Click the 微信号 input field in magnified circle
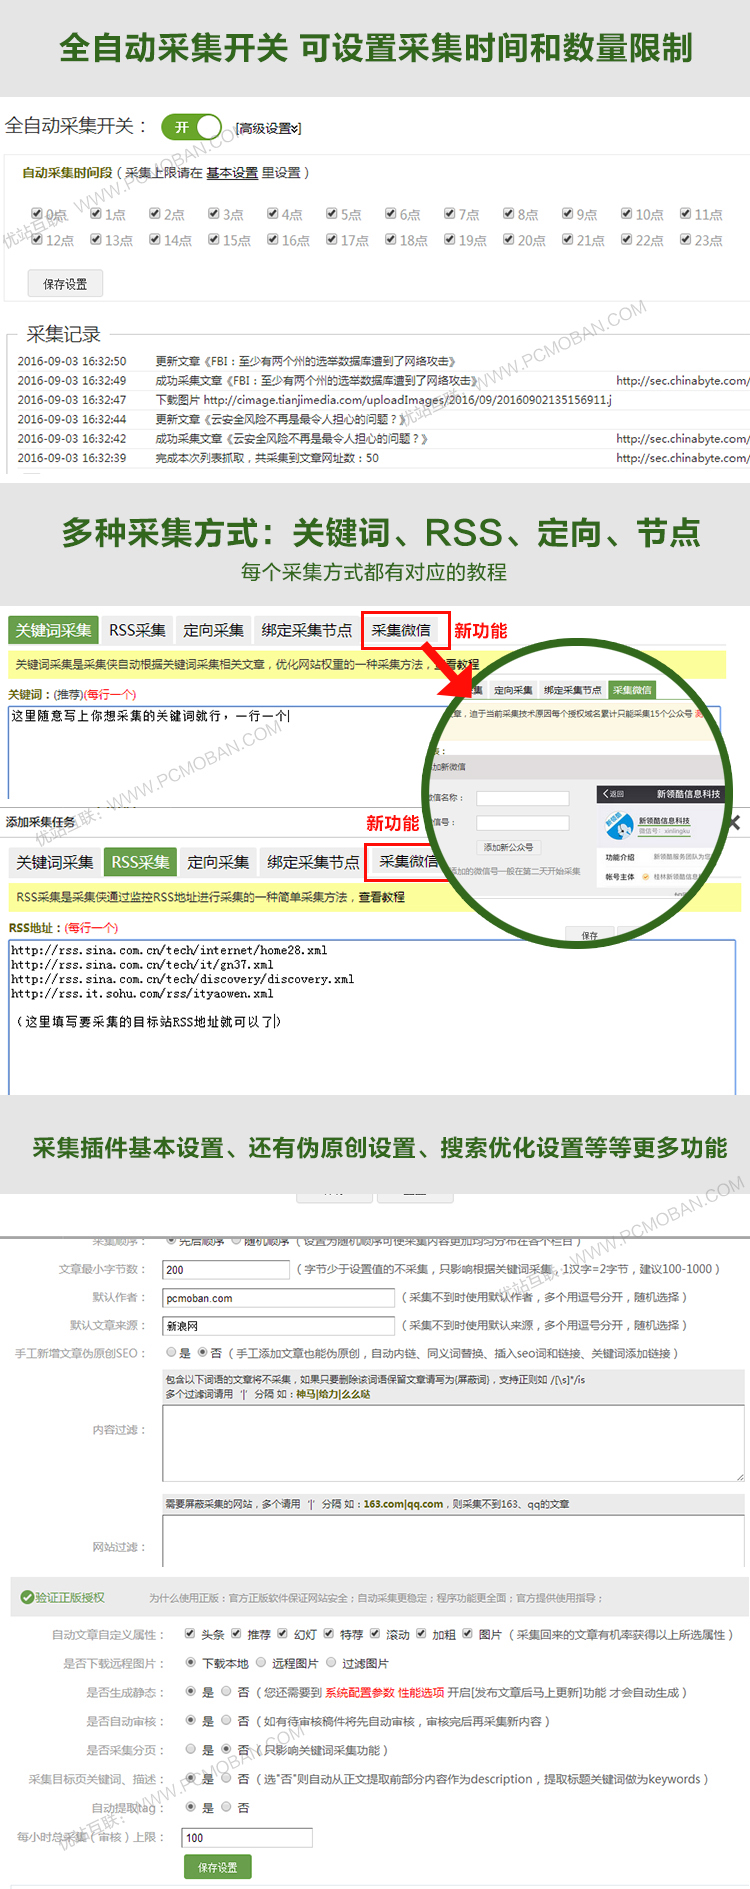This screenshot has width=750, height=1889. [522, 823]
